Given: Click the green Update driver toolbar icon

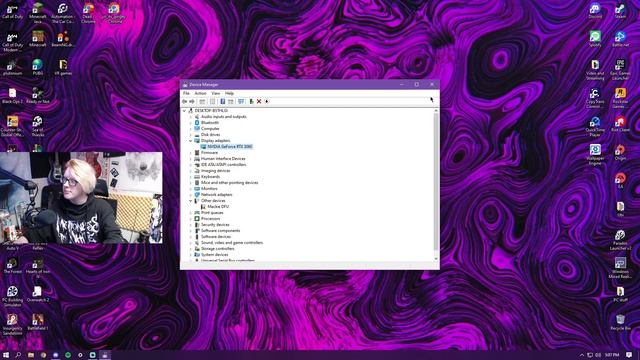Looking at the screenshot, I should tap(251, 101).
